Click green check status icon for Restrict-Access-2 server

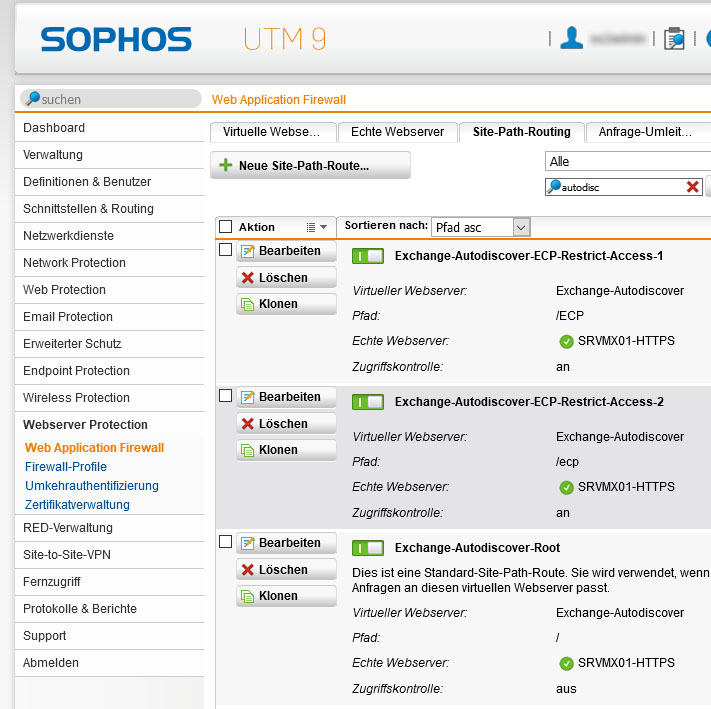tap(566, 487)
